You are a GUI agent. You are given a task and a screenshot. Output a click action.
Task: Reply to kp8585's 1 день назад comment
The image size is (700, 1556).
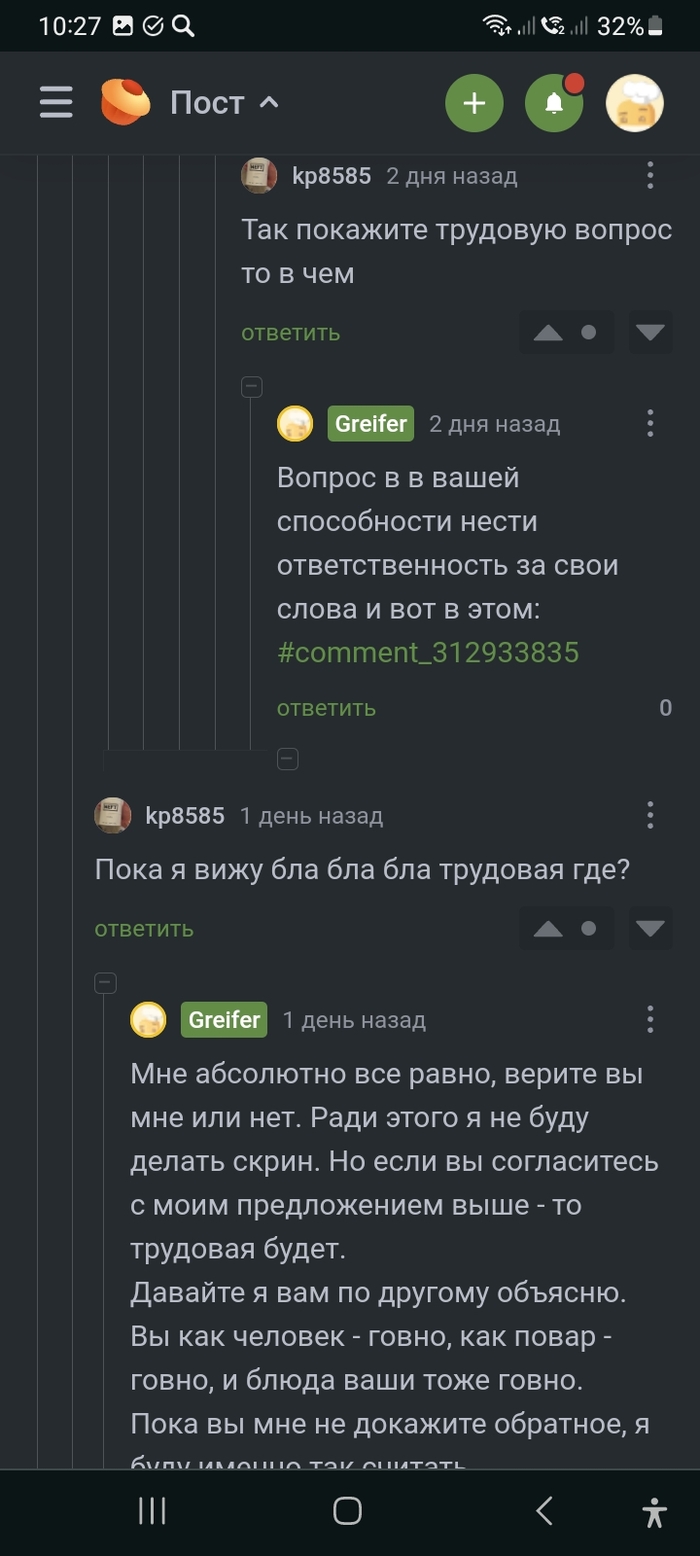[x=144, y=929]
